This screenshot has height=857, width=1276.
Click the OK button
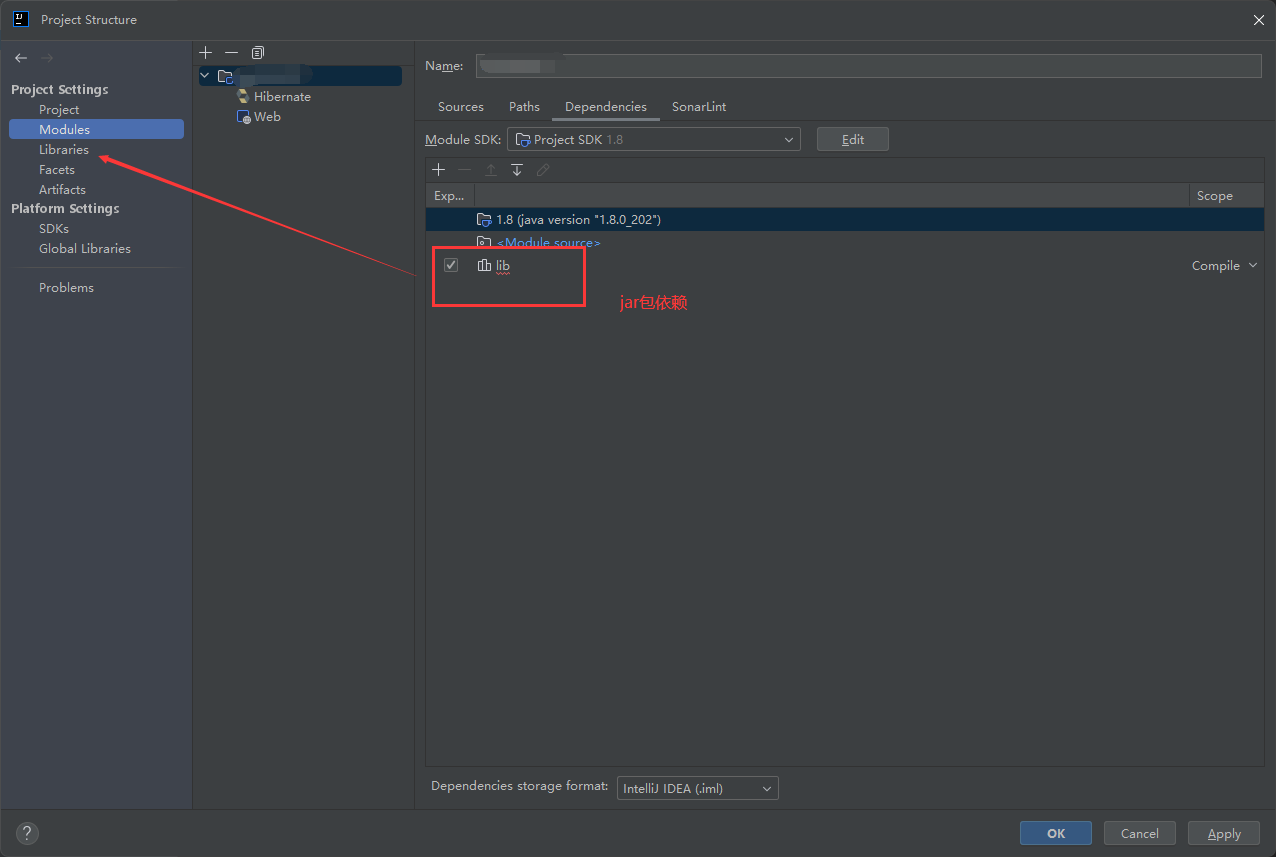[1056, 833]
